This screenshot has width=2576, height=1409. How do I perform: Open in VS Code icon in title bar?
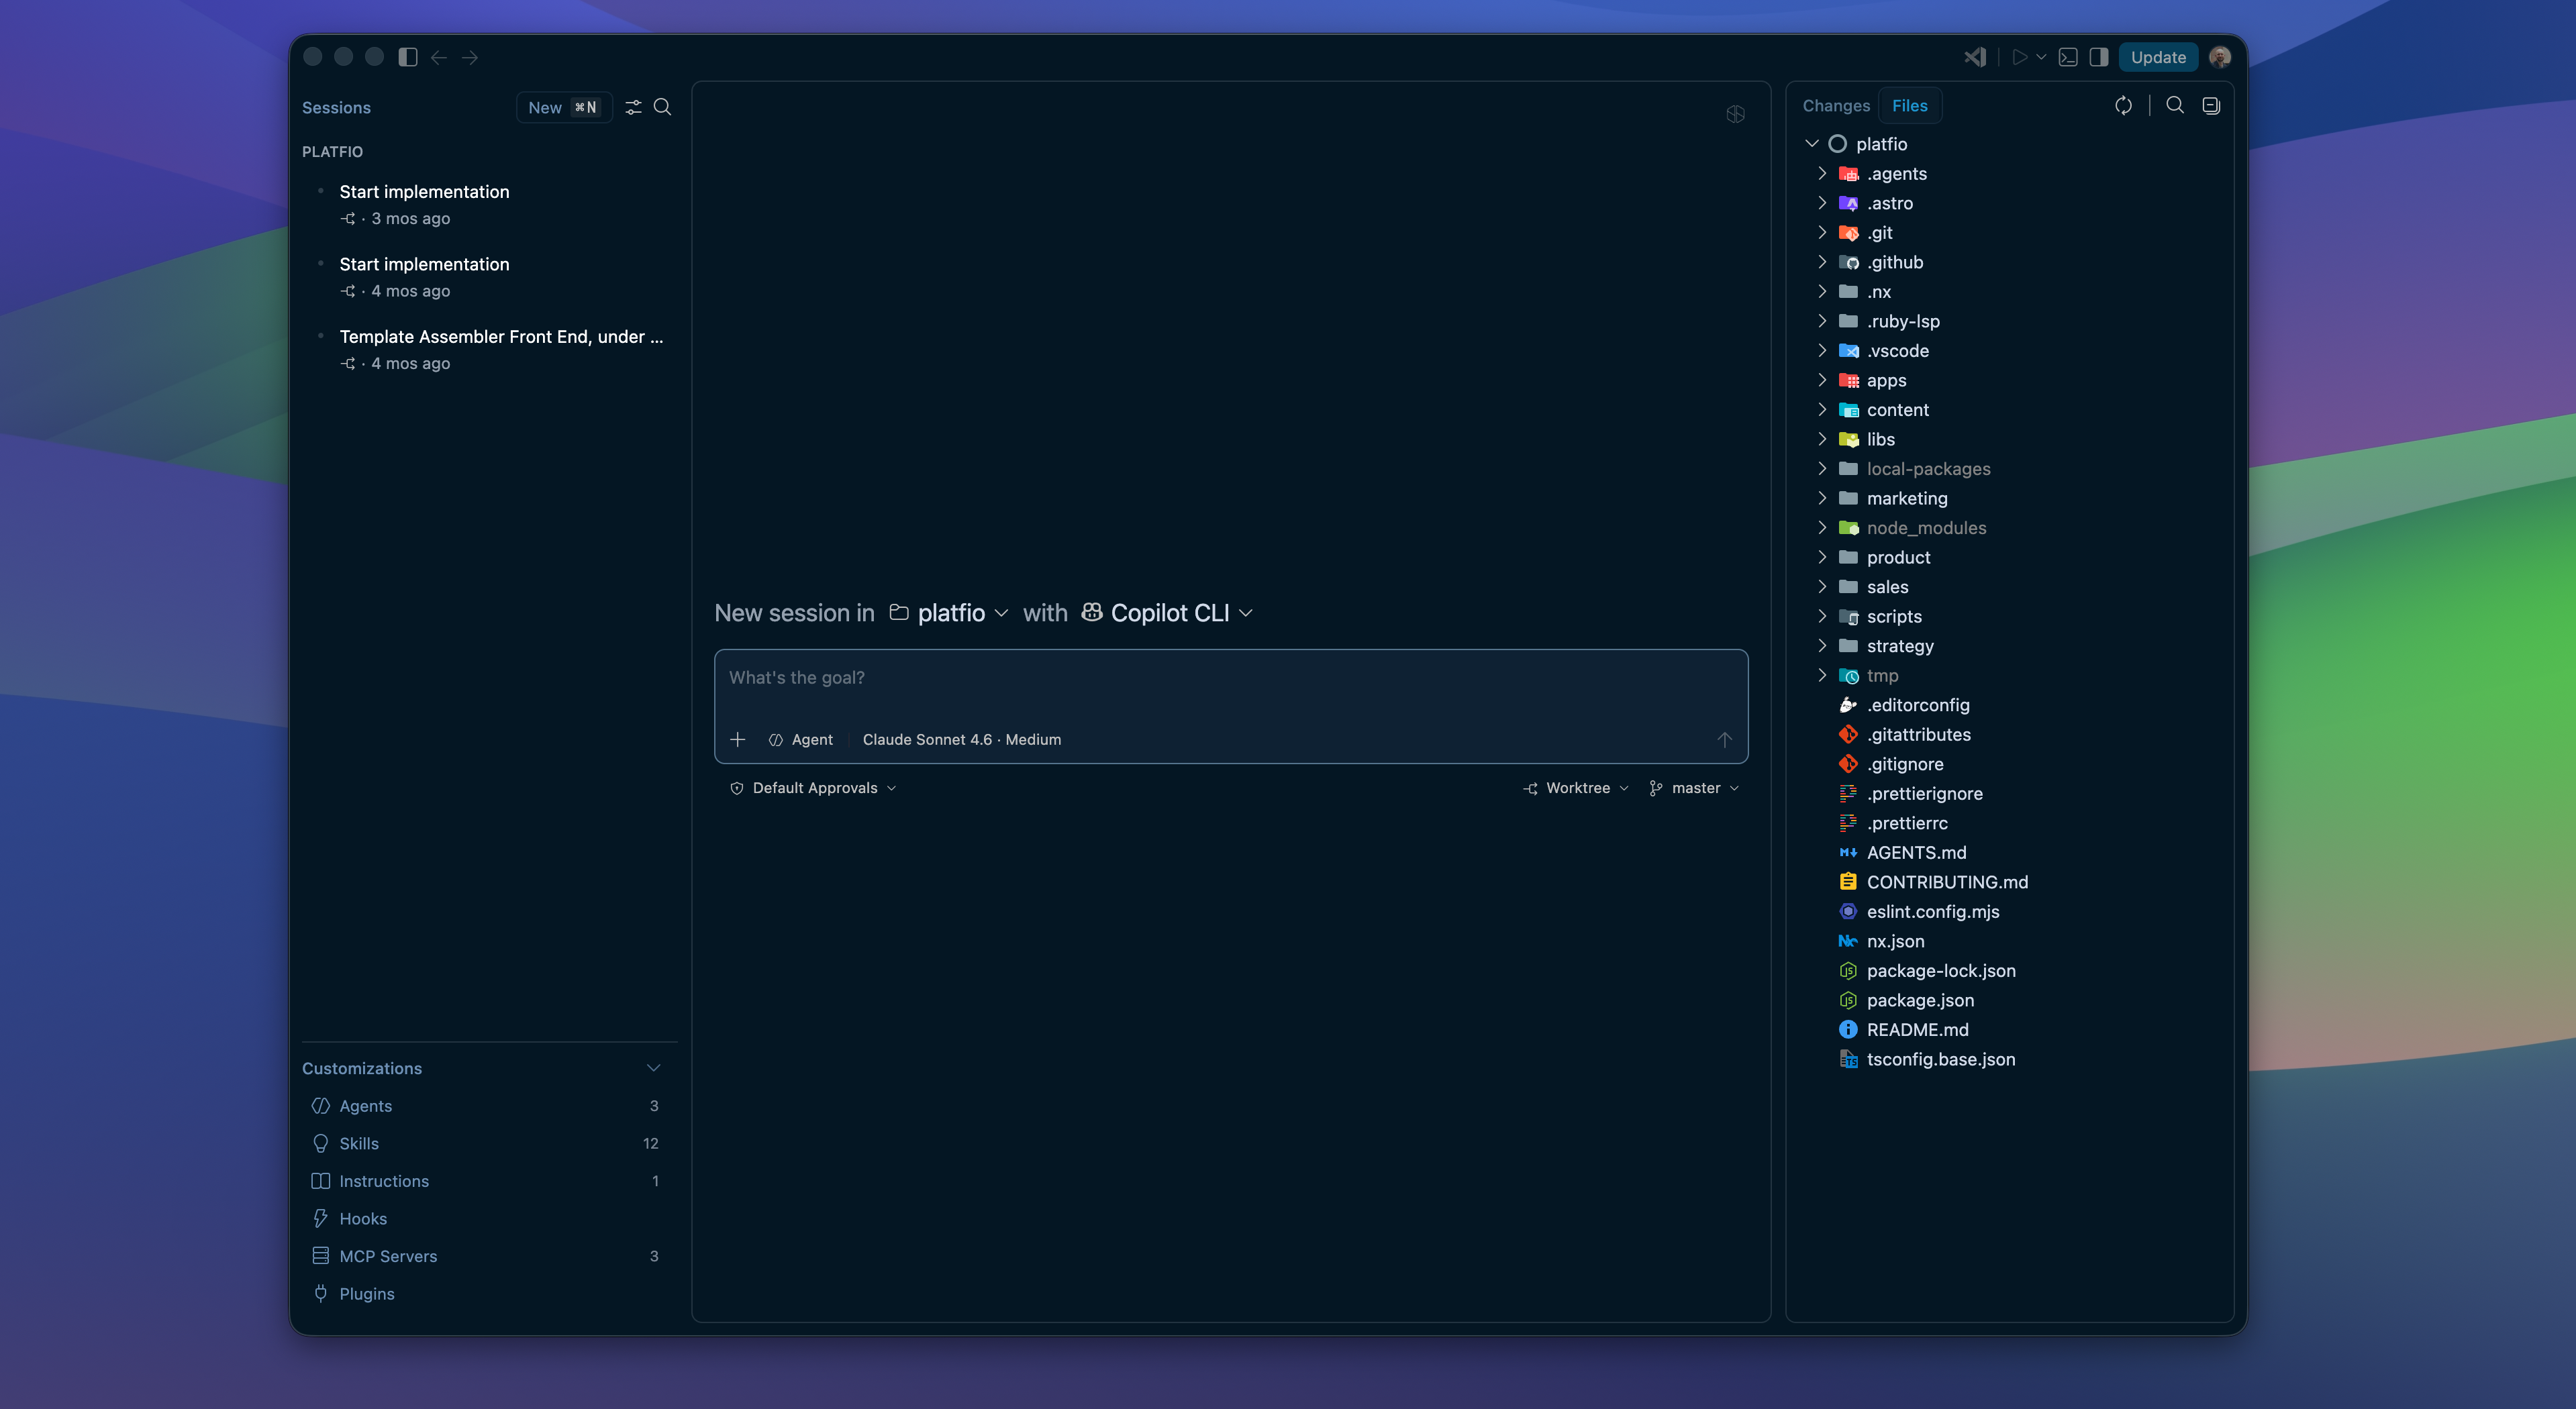[1975, 57]
